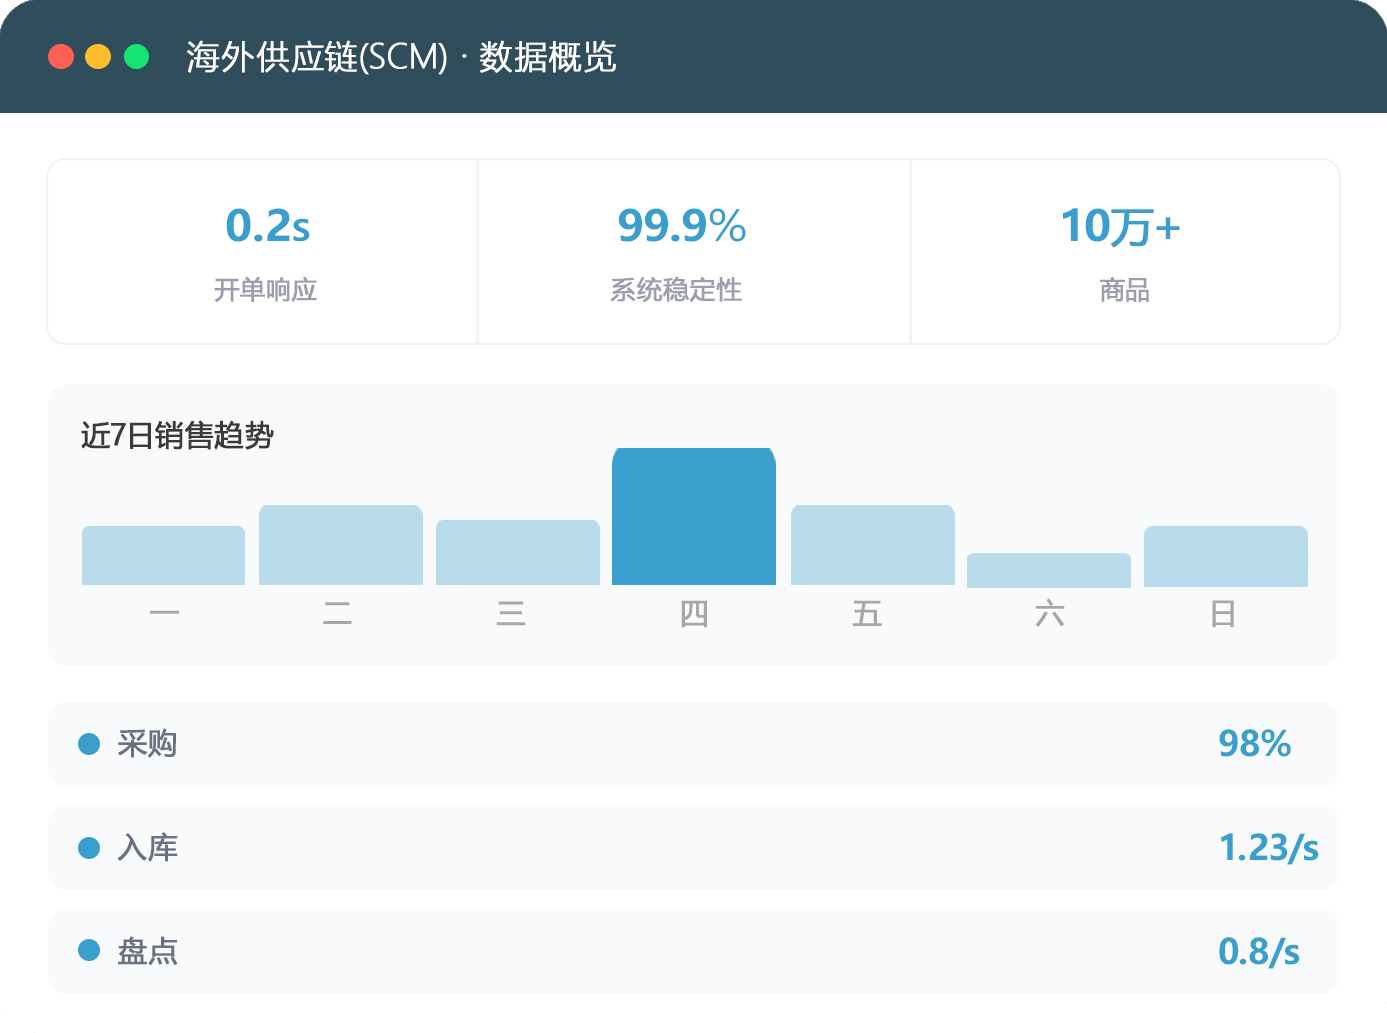Click the 六 weekday axis label
This screenshot has height=1033, width=1387.
click(1050, 613)
